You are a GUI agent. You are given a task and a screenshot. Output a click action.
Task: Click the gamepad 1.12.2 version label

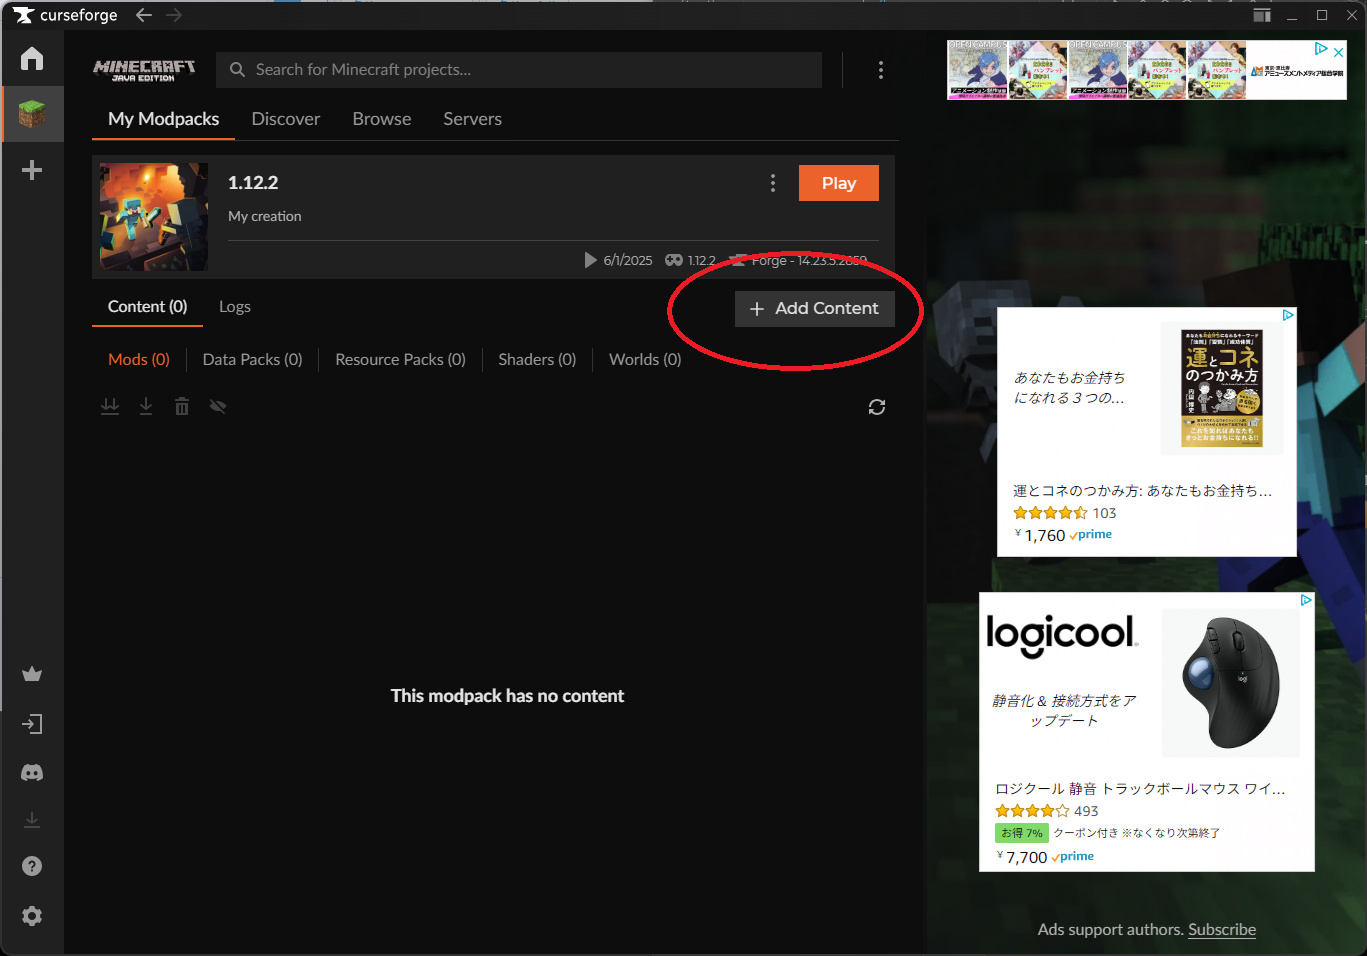[690, 260]
